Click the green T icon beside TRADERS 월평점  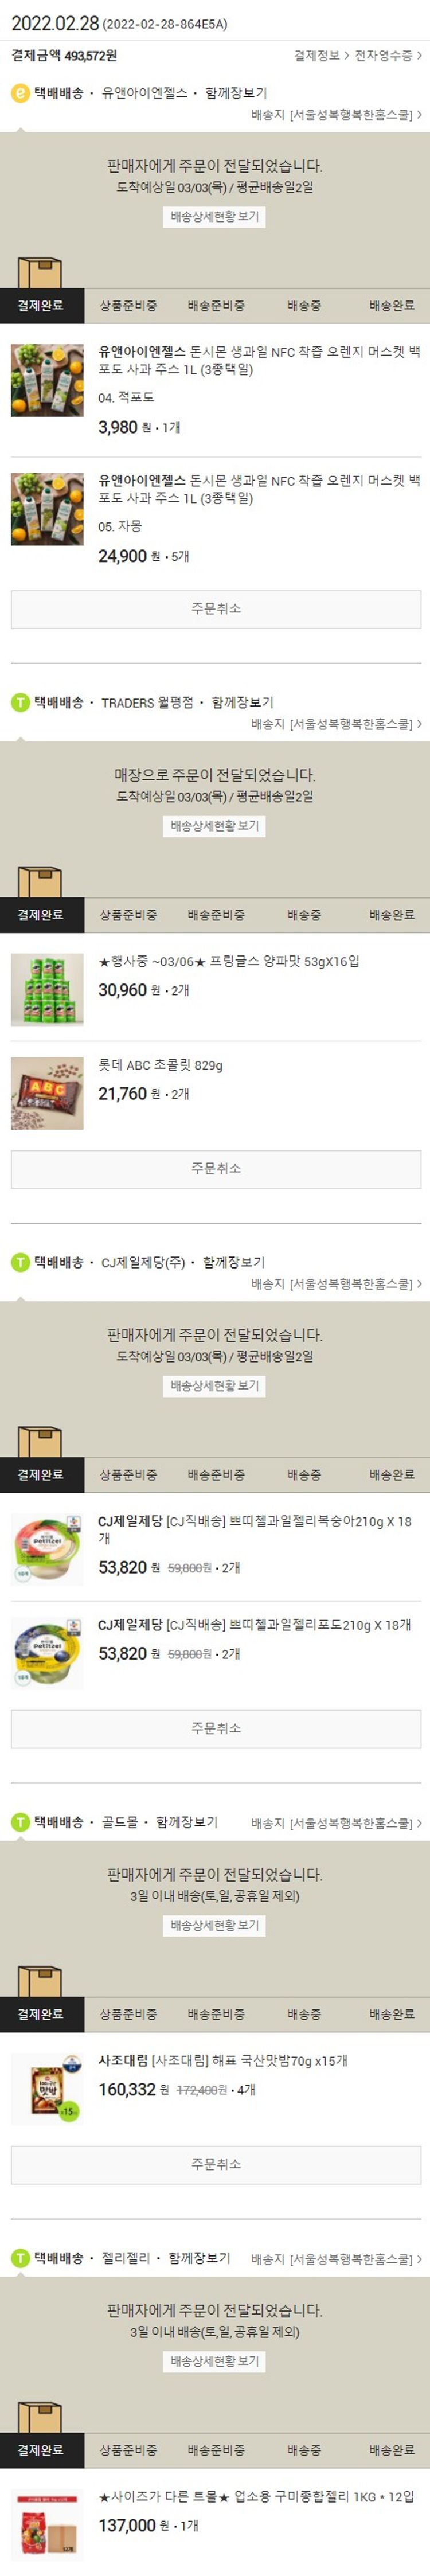tap(20, 702)
